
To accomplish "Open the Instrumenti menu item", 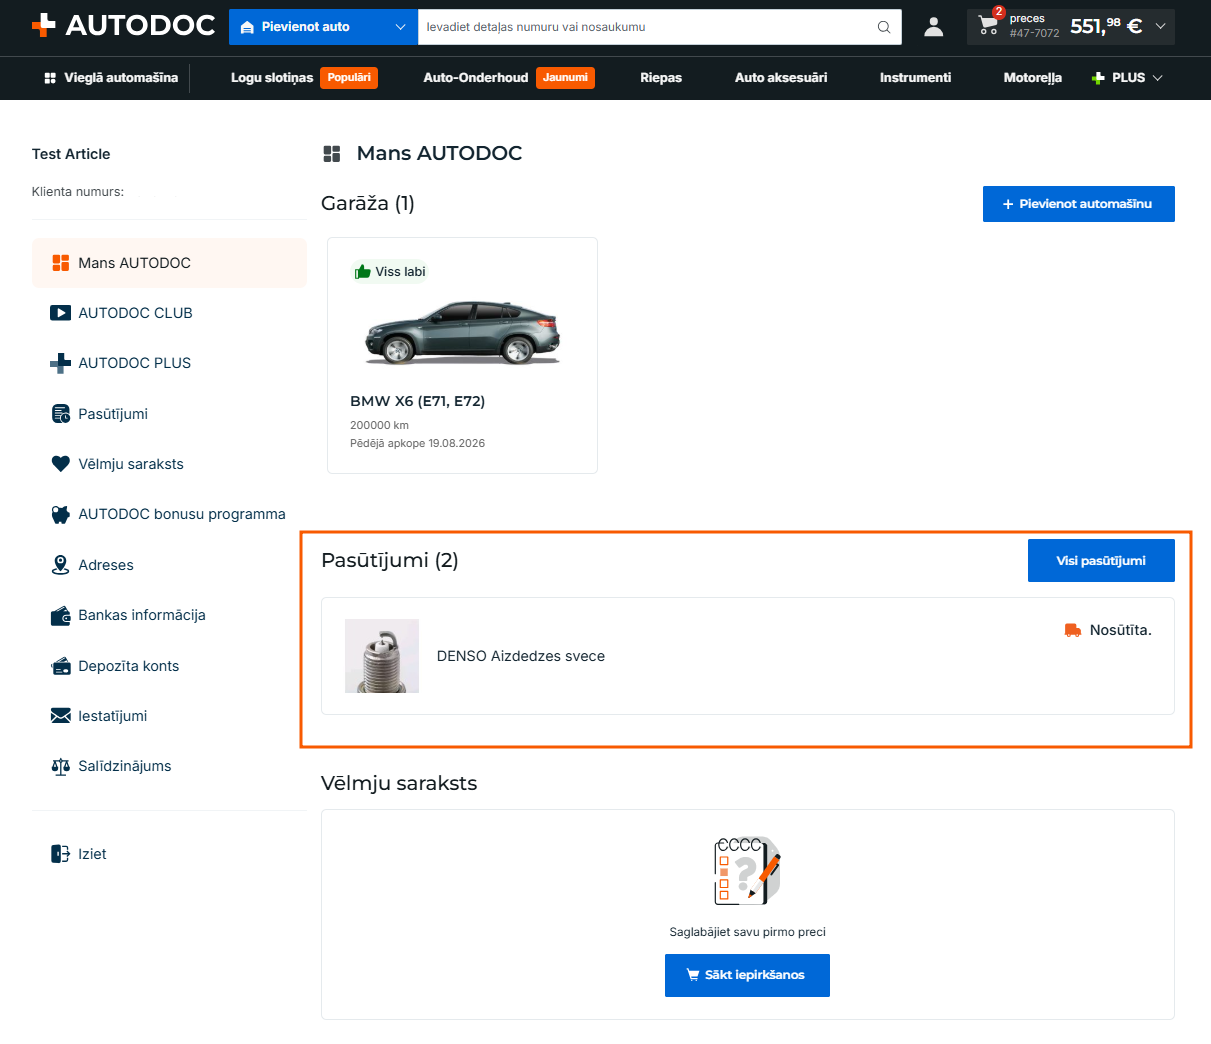I will 915,78.
